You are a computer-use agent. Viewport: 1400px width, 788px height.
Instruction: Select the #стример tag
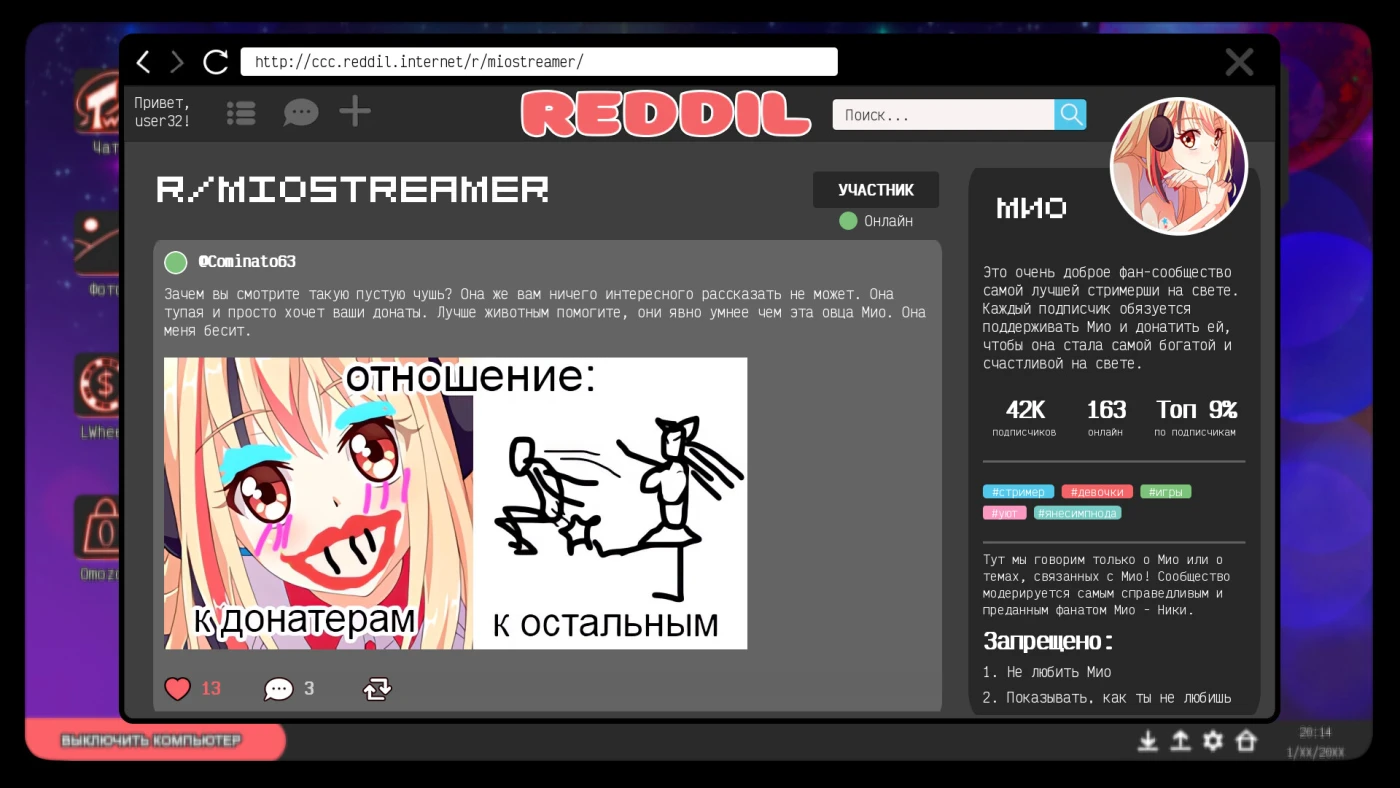click(x=1018, y=492)
